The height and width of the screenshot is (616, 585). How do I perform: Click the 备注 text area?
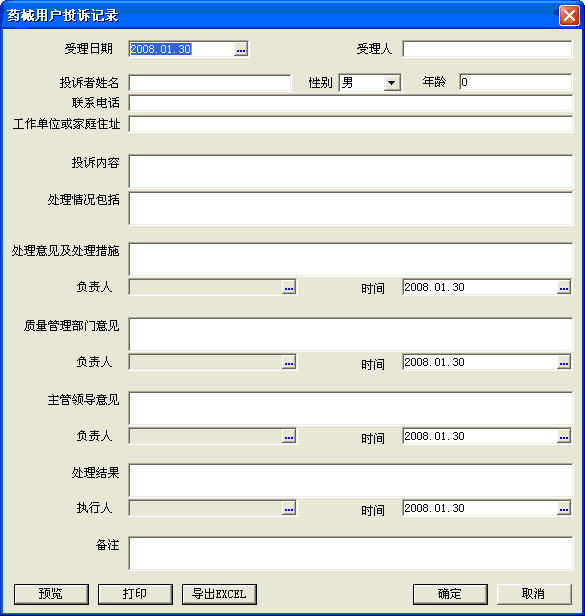pyautogui.click(x=350, y=553)
